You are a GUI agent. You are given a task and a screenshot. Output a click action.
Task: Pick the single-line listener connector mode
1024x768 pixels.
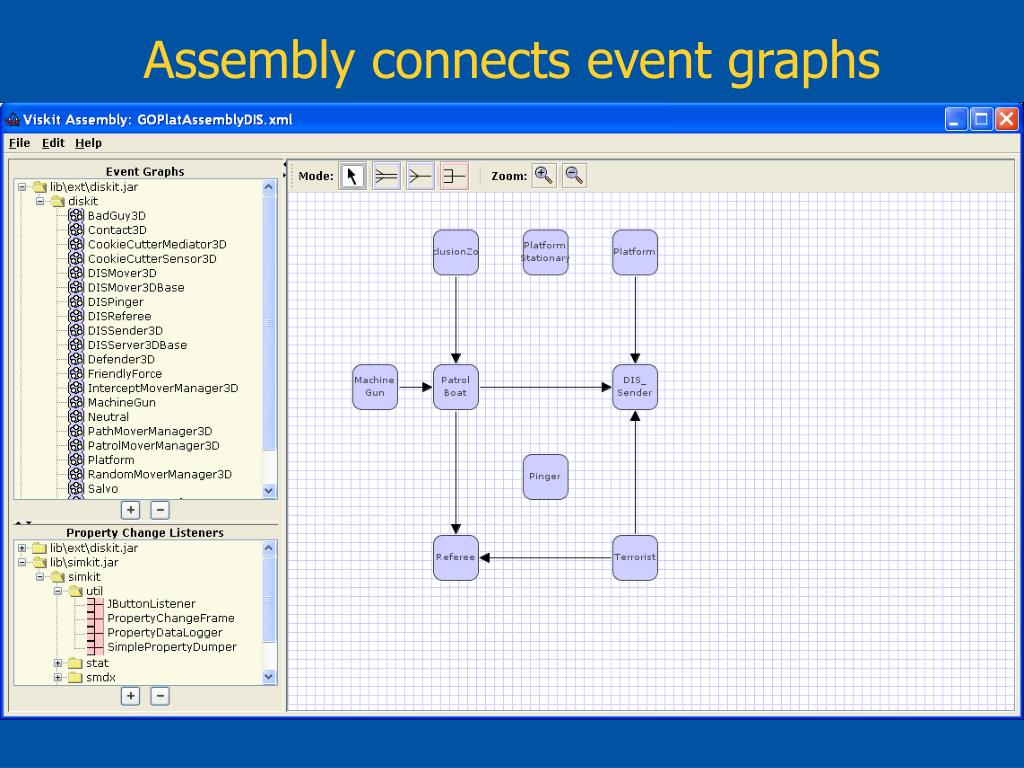pos(420,176)
